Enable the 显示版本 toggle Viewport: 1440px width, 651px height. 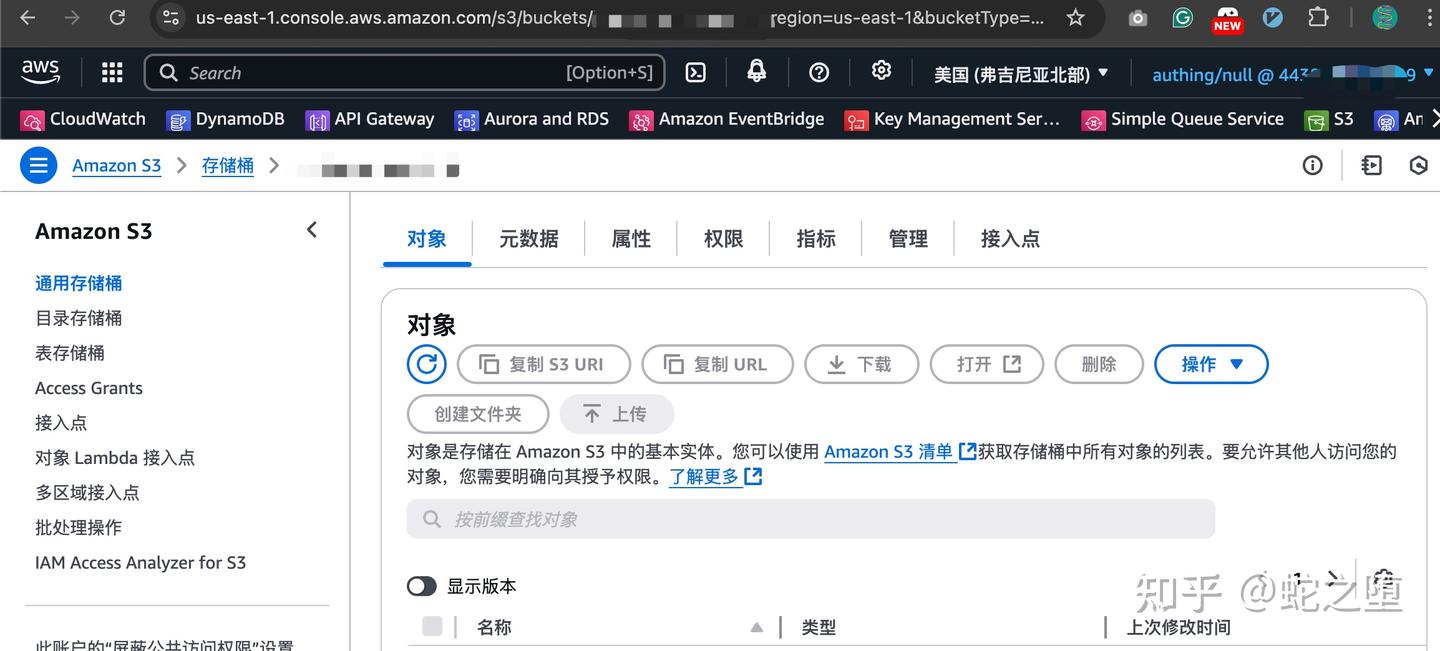(x=422, y=586)
